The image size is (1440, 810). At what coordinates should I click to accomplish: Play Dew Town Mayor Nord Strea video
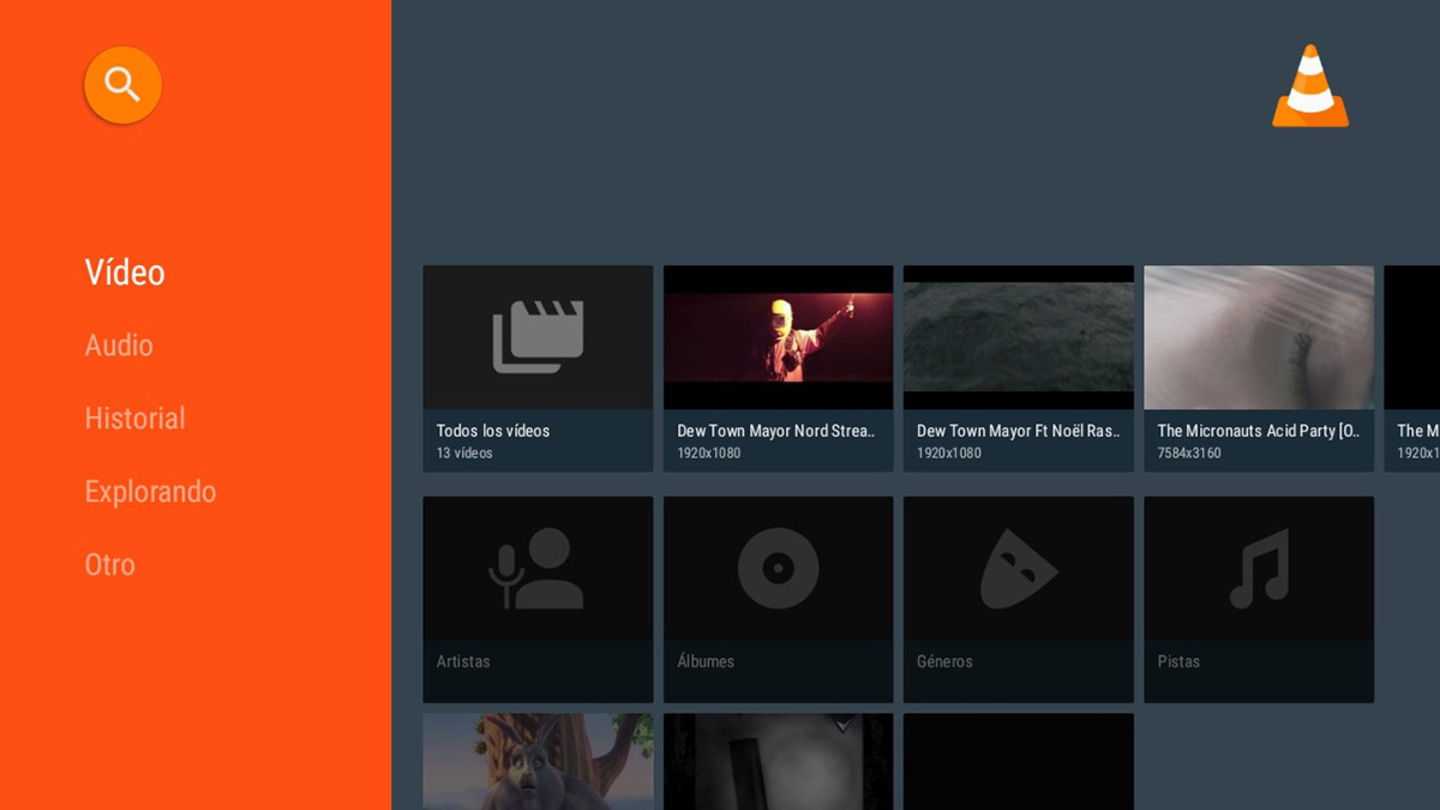(x=777, y=367)
